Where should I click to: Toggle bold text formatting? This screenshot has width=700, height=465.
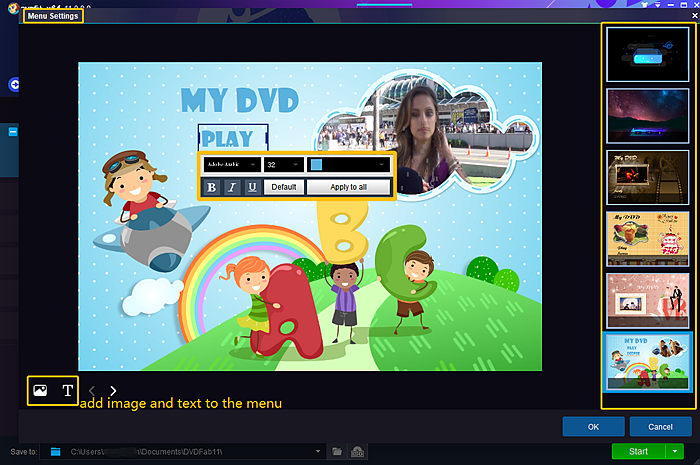(x=211, y=187)
